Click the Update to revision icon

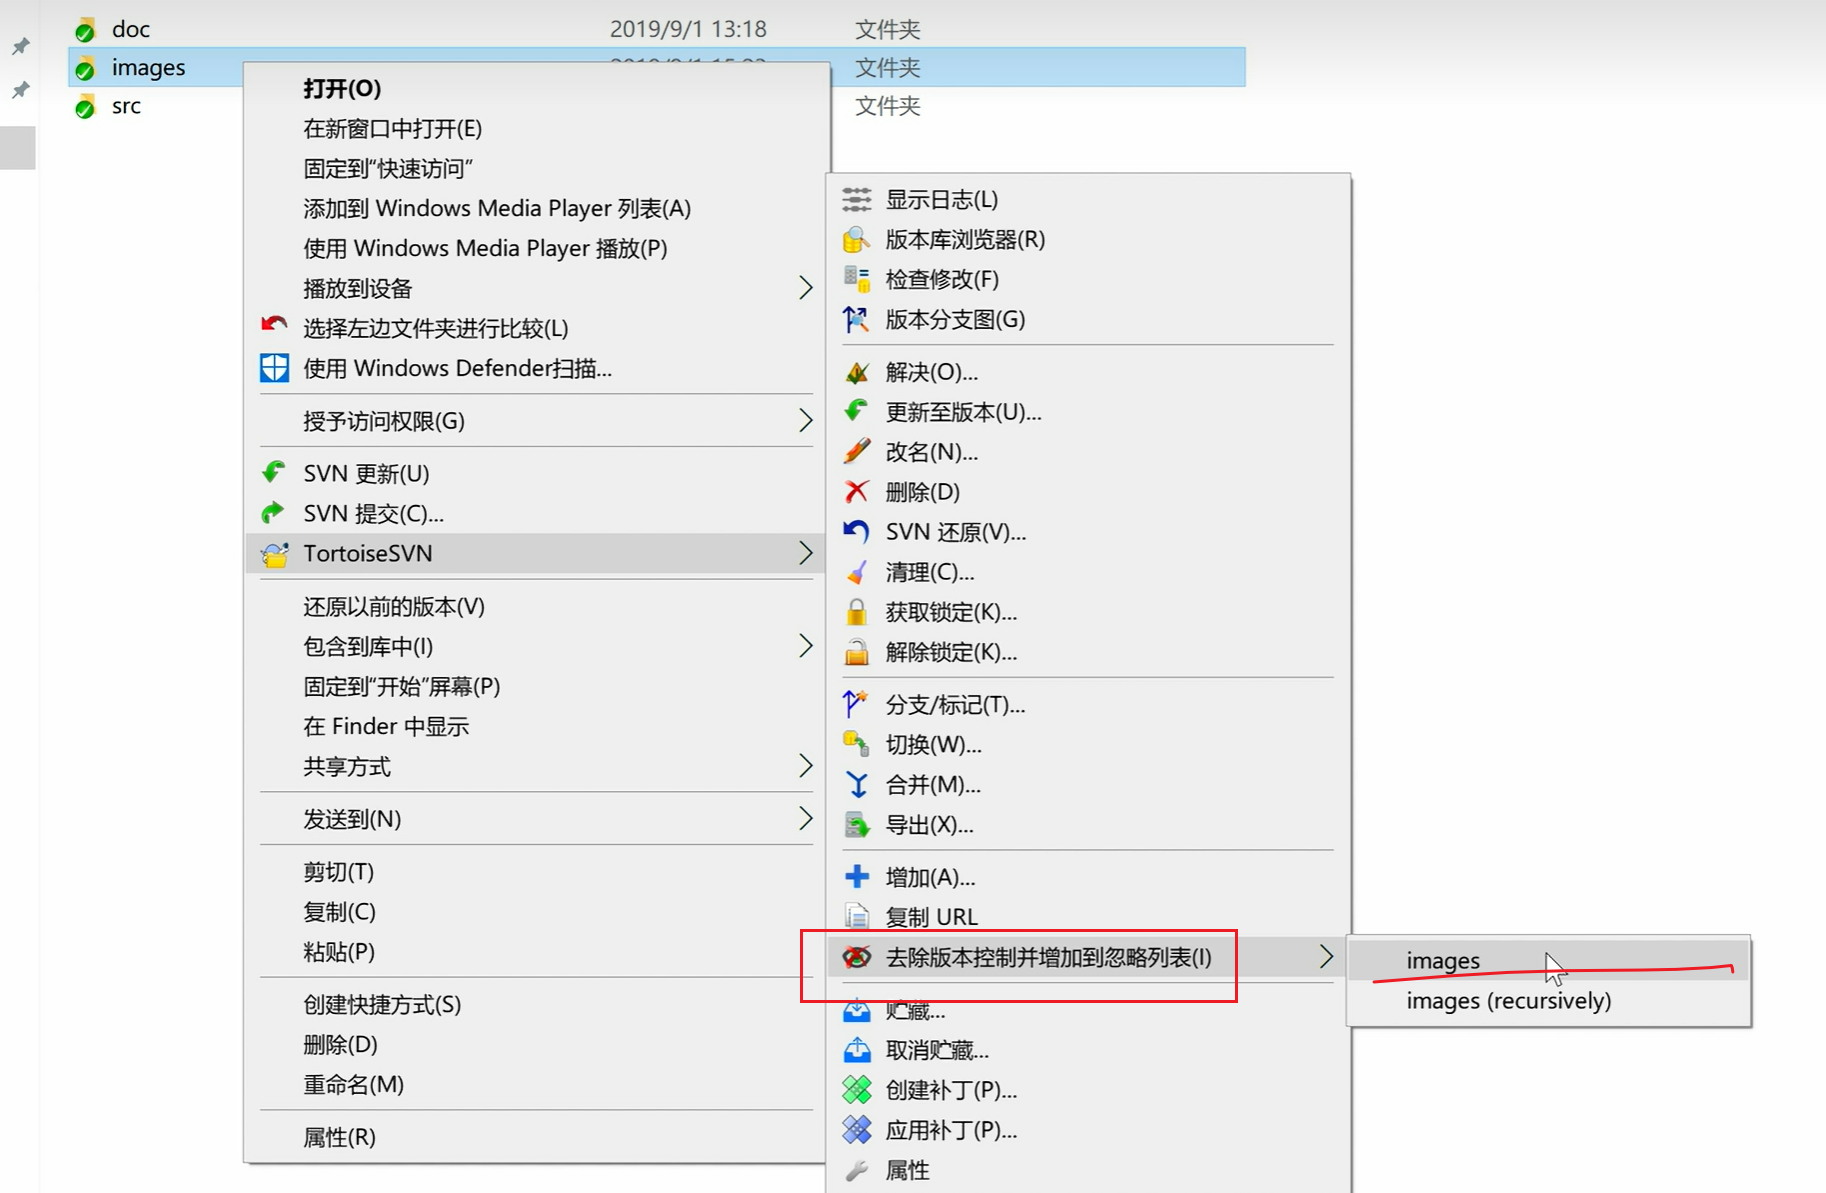[857, 412]
